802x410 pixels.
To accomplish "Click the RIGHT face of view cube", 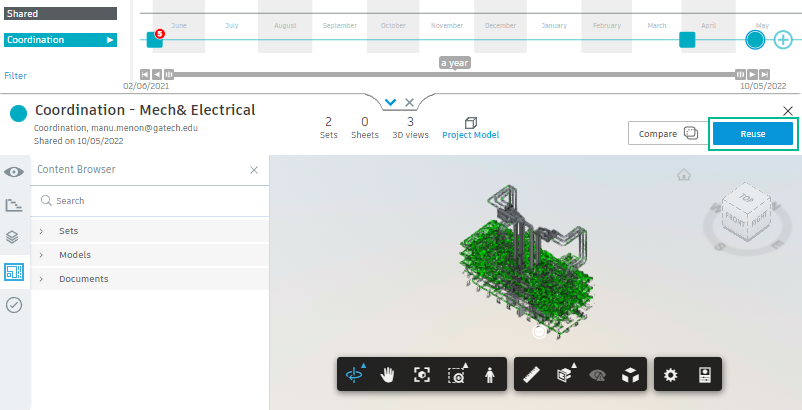I will point(758,219).
